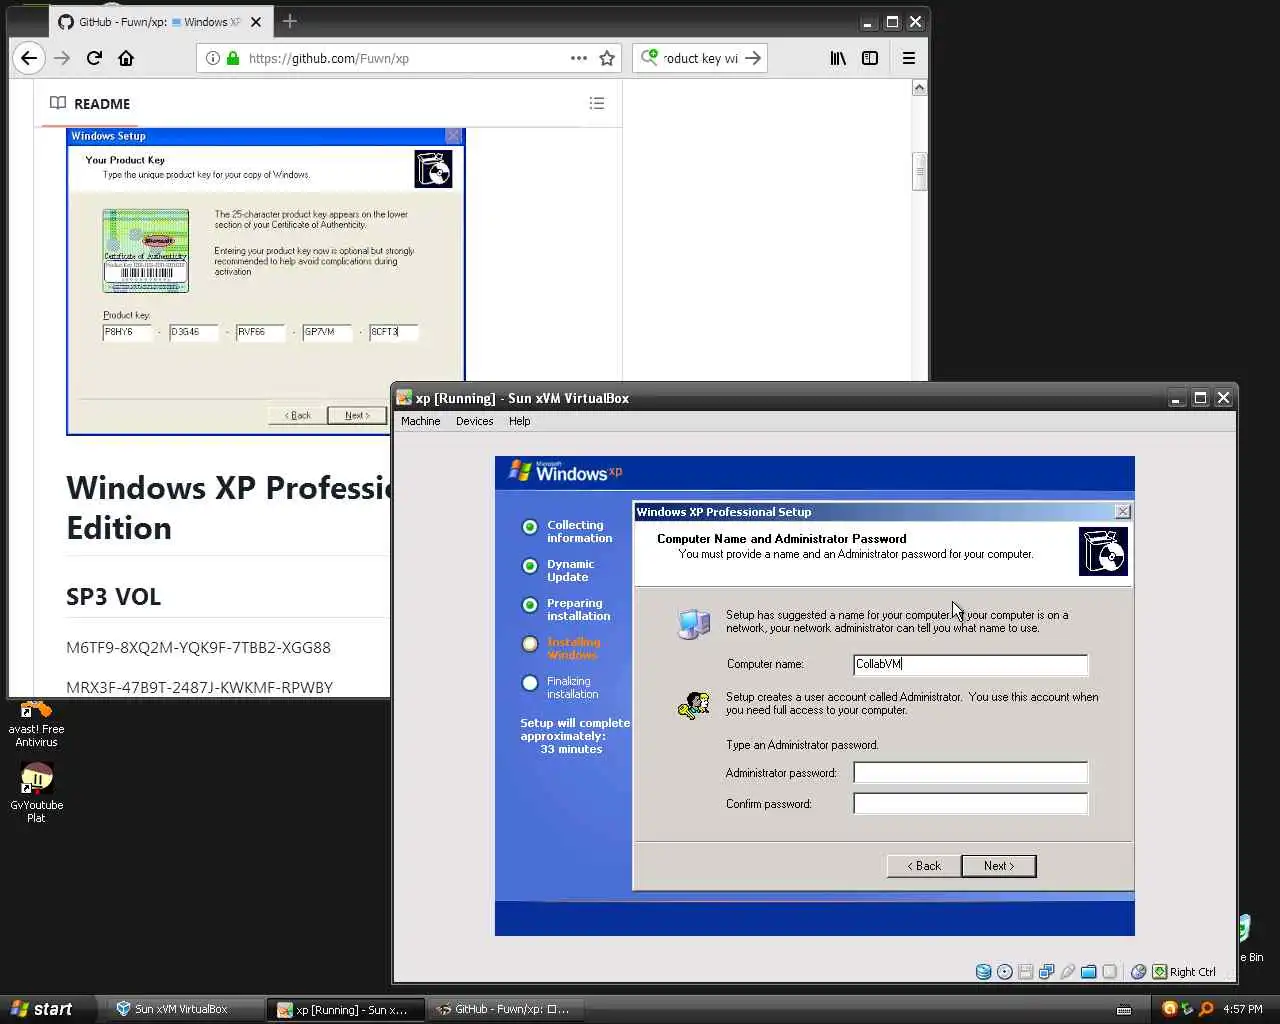This screenshot has height=1024, width=1280.
Task: Open the VirtualBox Devices menu
Action: pyautogui.click(x=474, y=421)
